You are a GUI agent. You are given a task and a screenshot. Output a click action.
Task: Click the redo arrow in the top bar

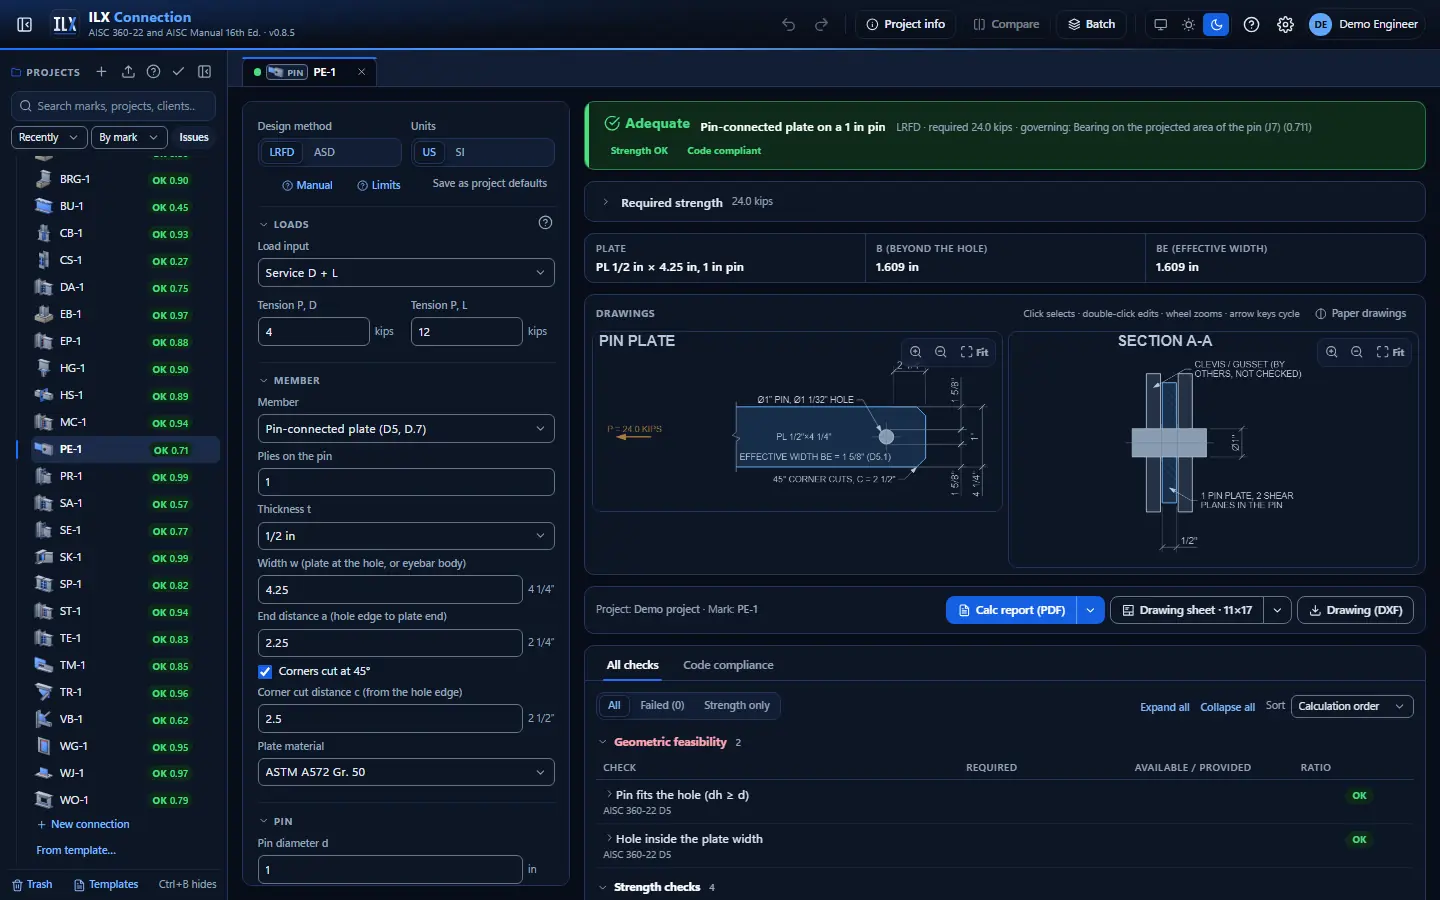(822, 24)
